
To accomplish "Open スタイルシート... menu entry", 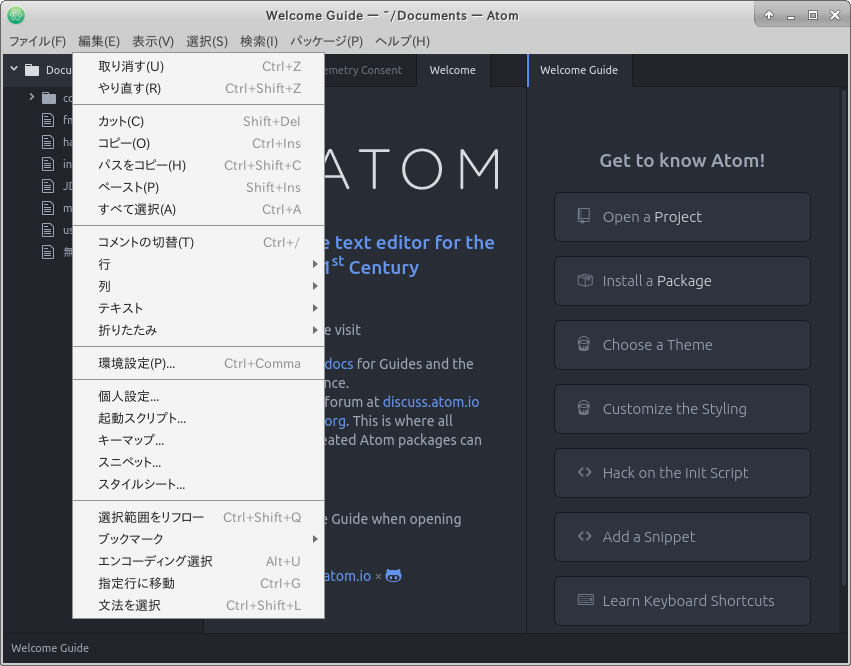I will 198,484.
